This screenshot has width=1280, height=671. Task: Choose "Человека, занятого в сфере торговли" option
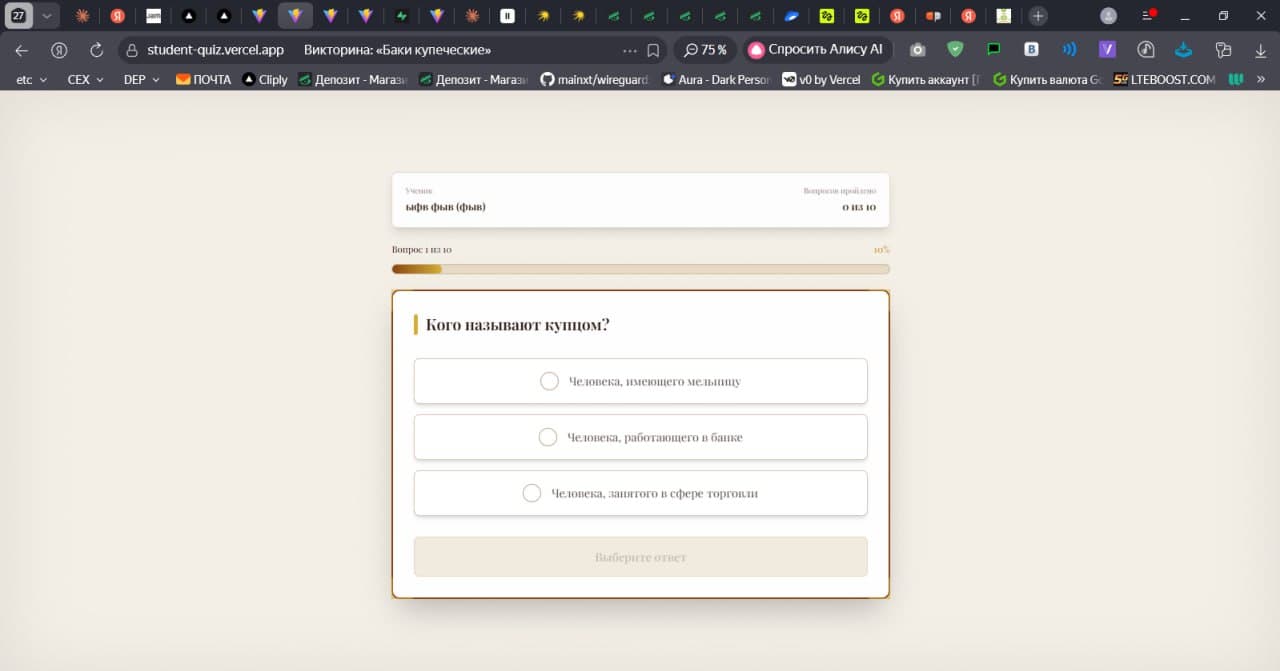(532, 493)
